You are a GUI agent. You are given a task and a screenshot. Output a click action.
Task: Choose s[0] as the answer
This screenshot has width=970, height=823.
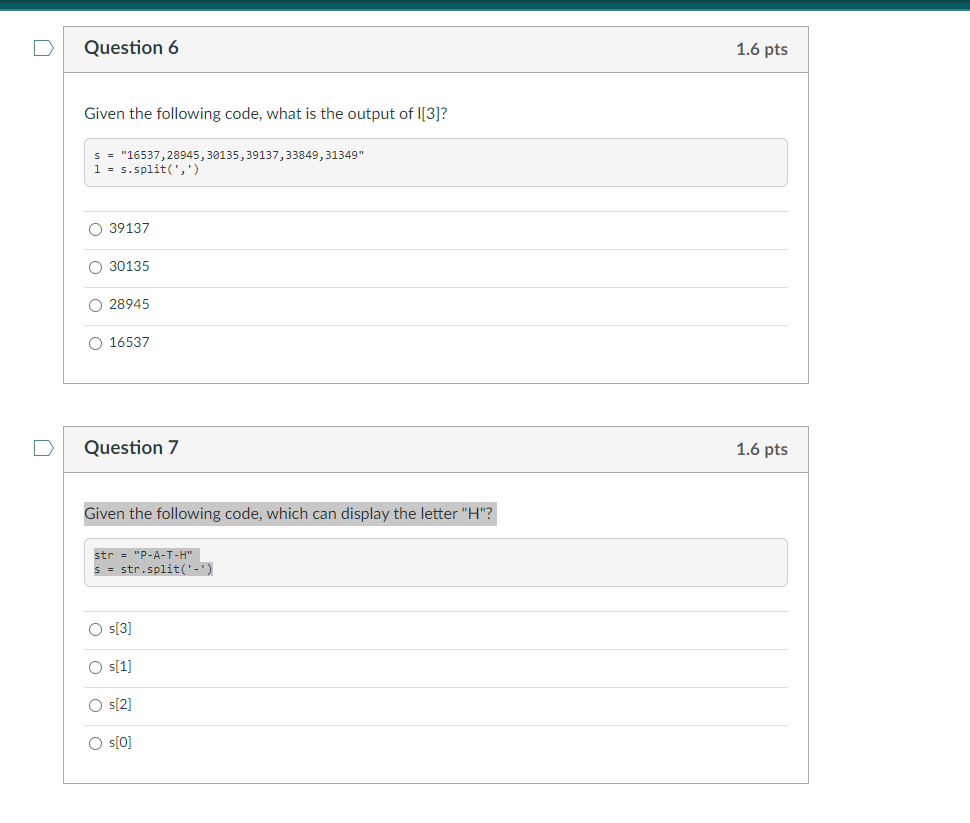(x=95, y=743)
